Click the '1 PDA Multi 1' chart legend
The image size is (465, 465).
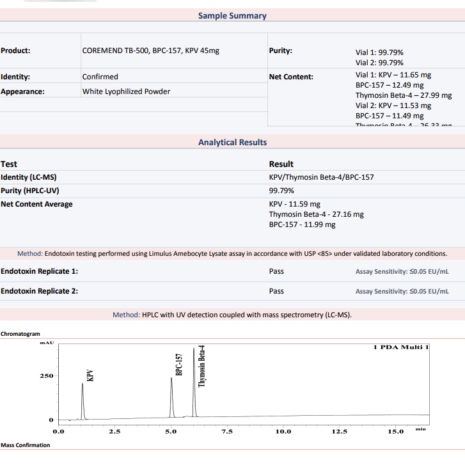tap(401, 347)
